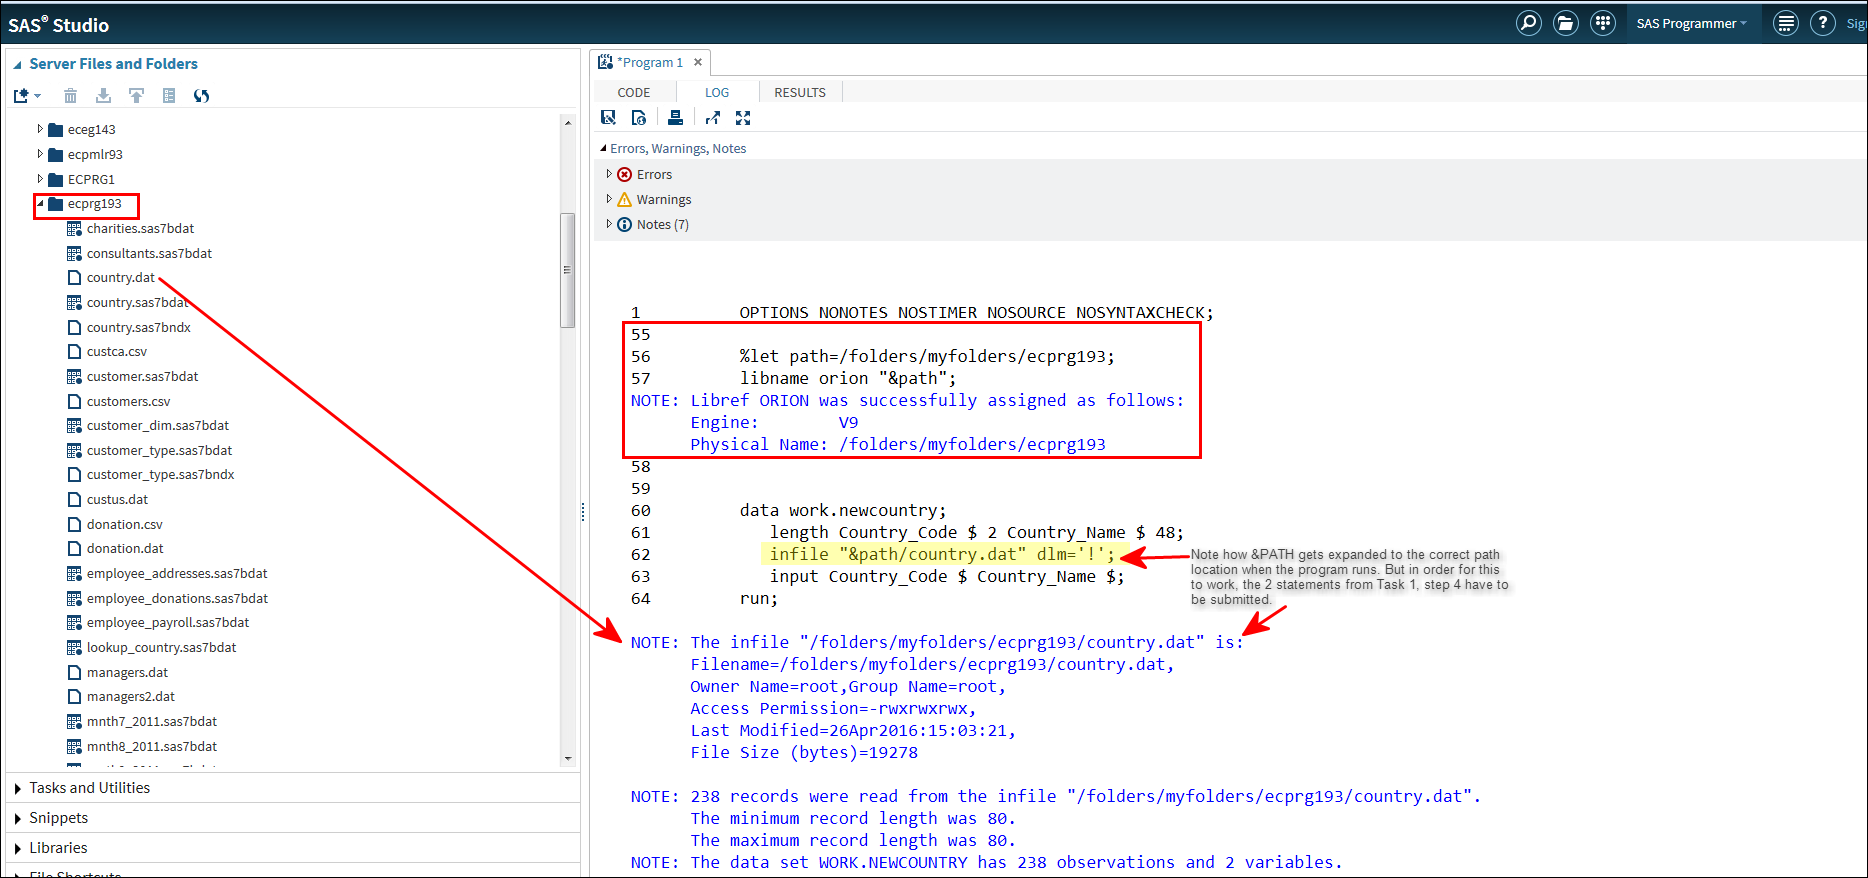This screenshot has height=878, width=1868.
Task: Expand the Notes (7) list
Action: pos(609,224)
